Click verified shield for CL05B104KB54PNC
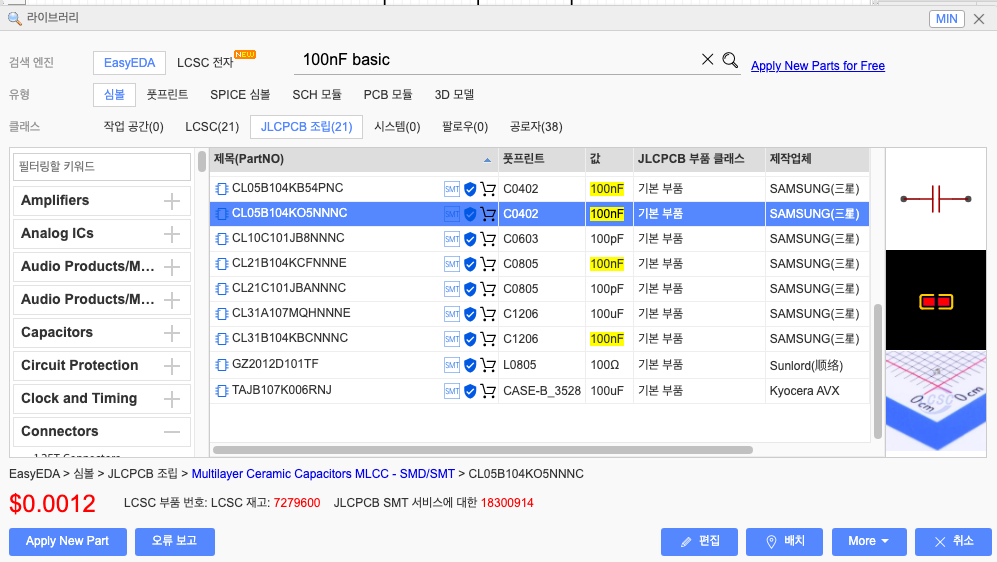Image resolution: width=997 pixels, height=562 pixels. (470, 189)
